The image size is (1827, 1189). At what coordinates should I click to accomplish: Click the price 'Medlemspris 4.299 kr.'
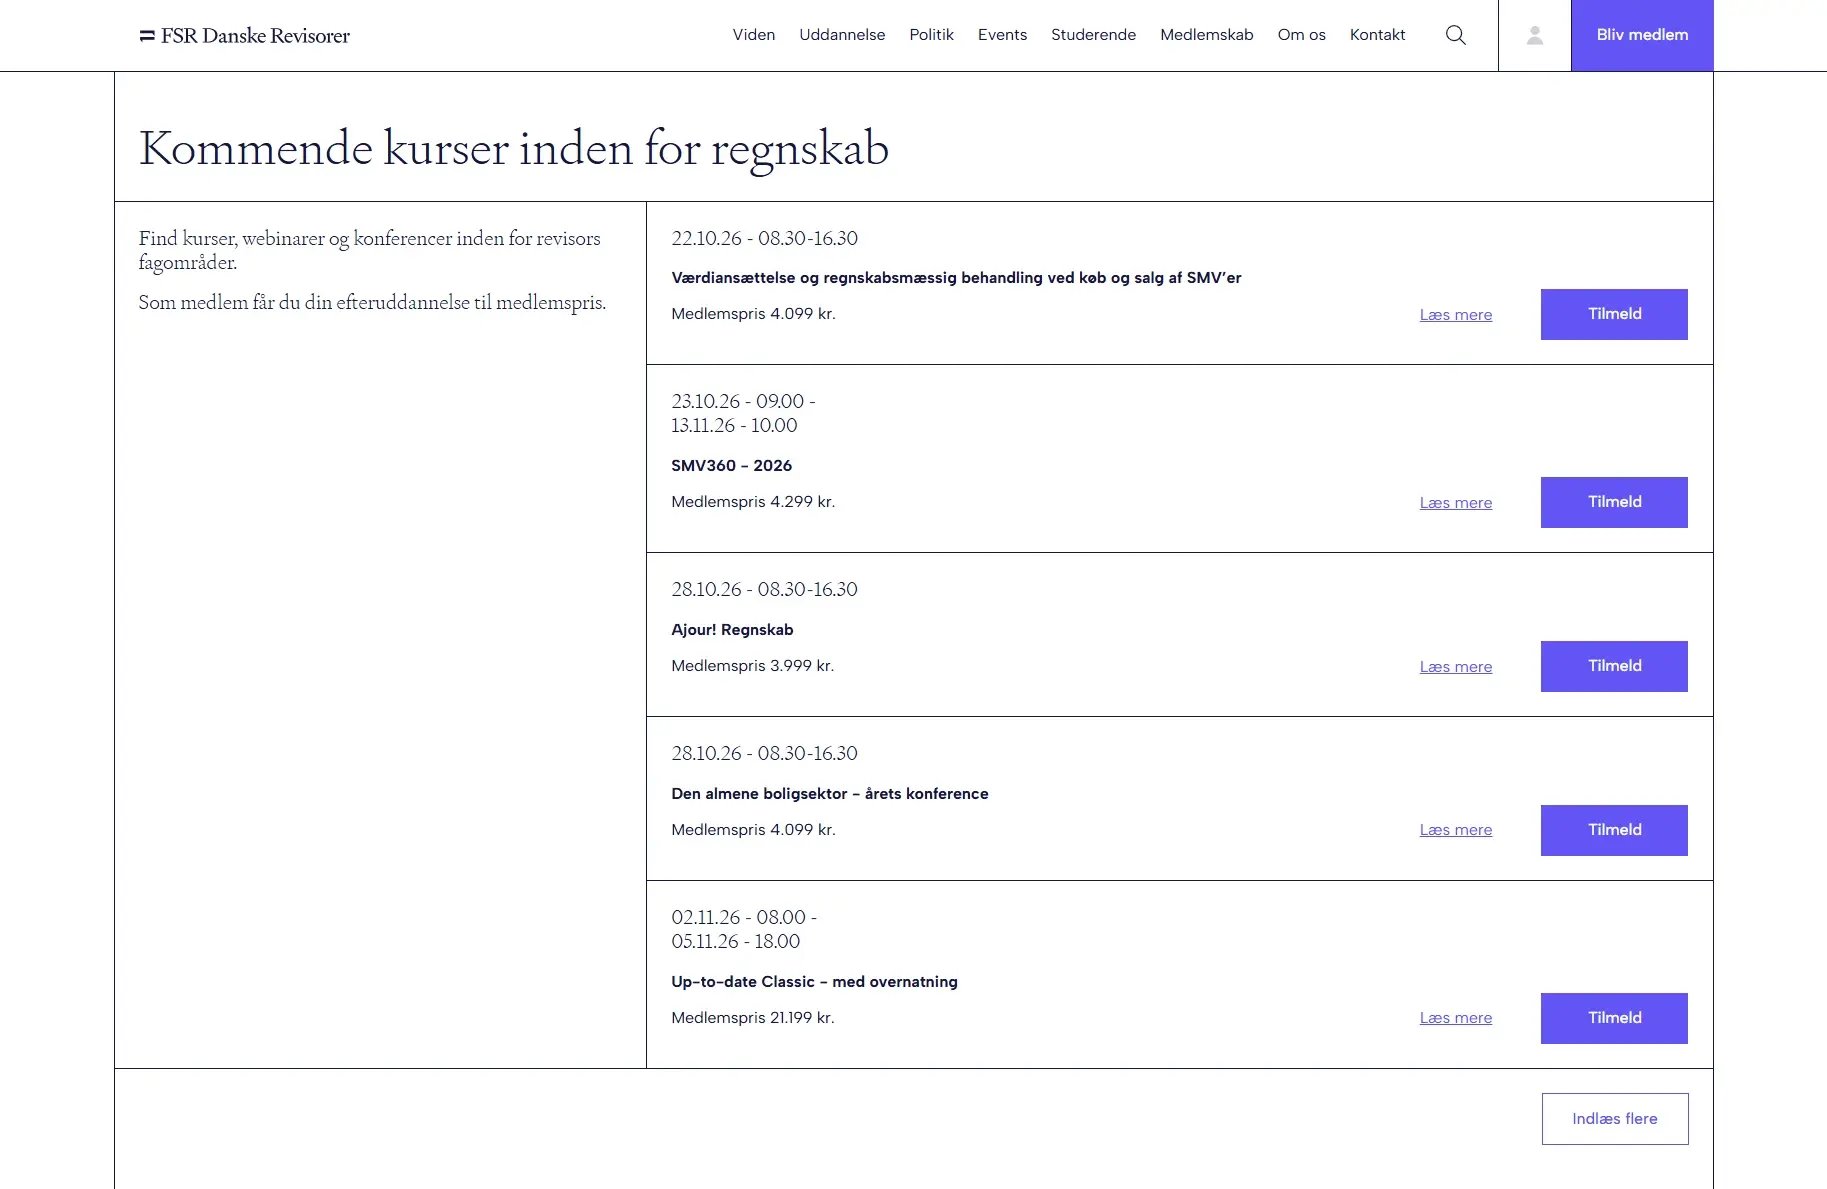(x=753, y=502)
